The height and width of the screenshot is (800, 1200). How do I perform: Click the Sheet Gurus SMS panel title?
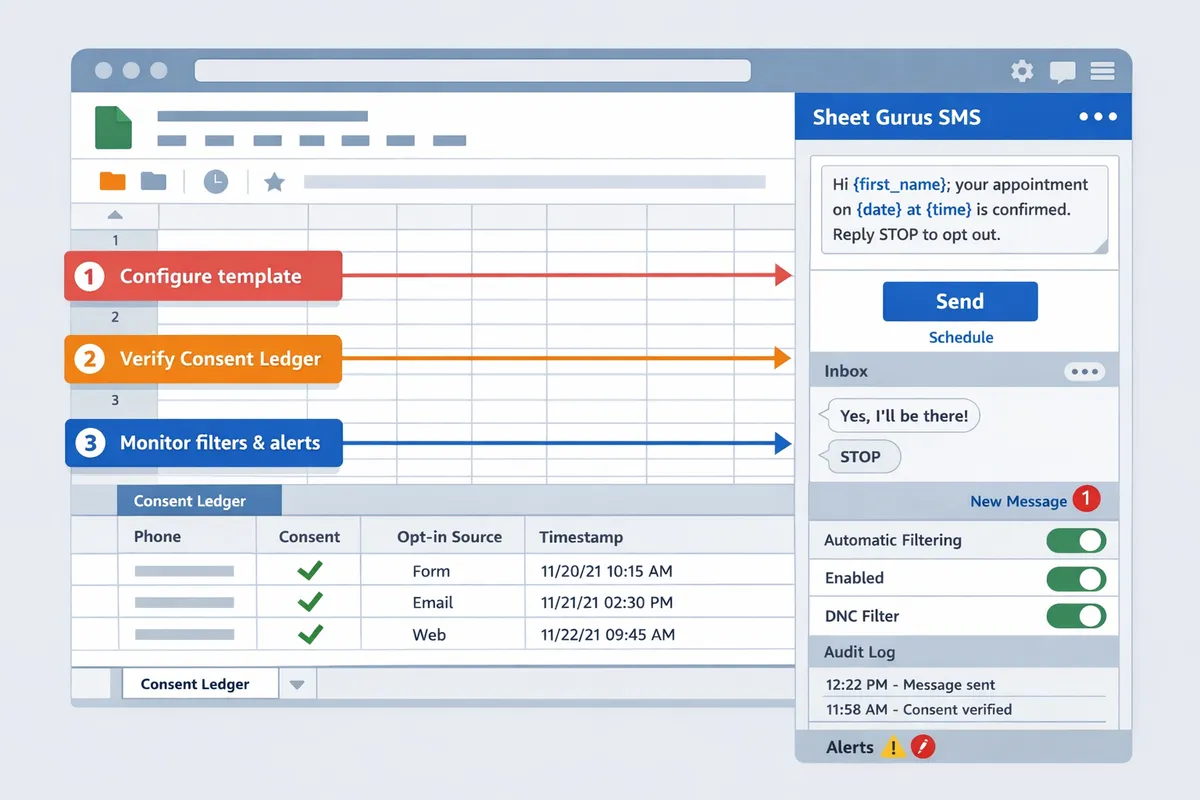click(896, 117)
